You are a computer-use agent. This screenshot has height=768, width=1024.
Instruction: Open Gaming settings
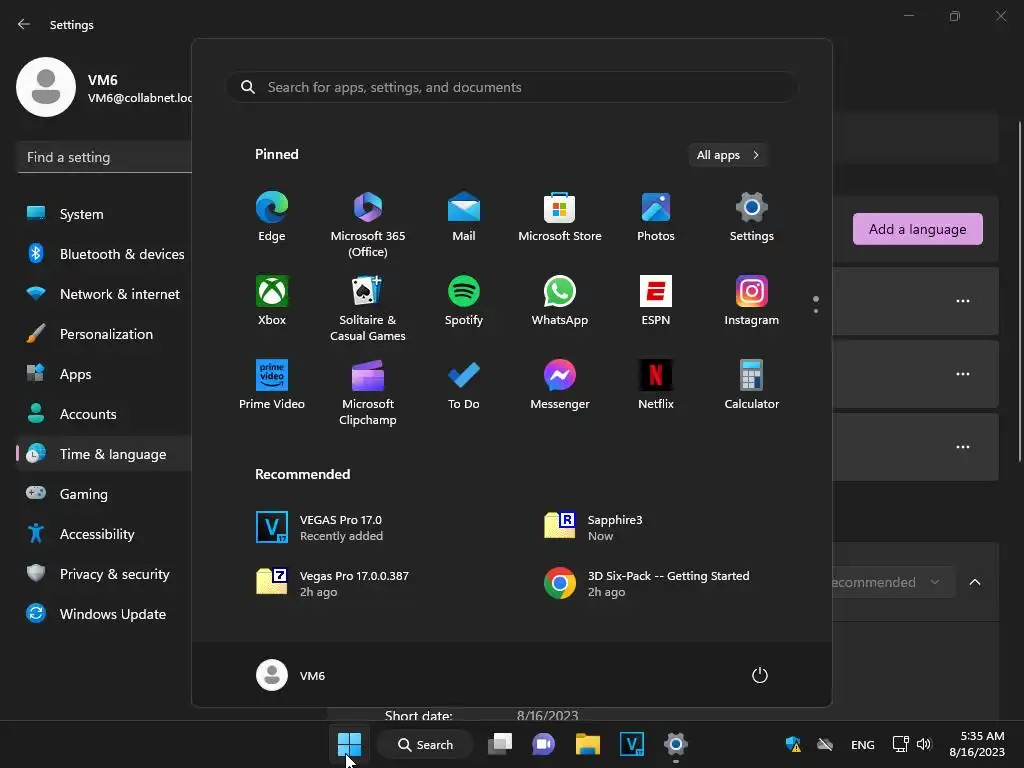click(104, 494)
